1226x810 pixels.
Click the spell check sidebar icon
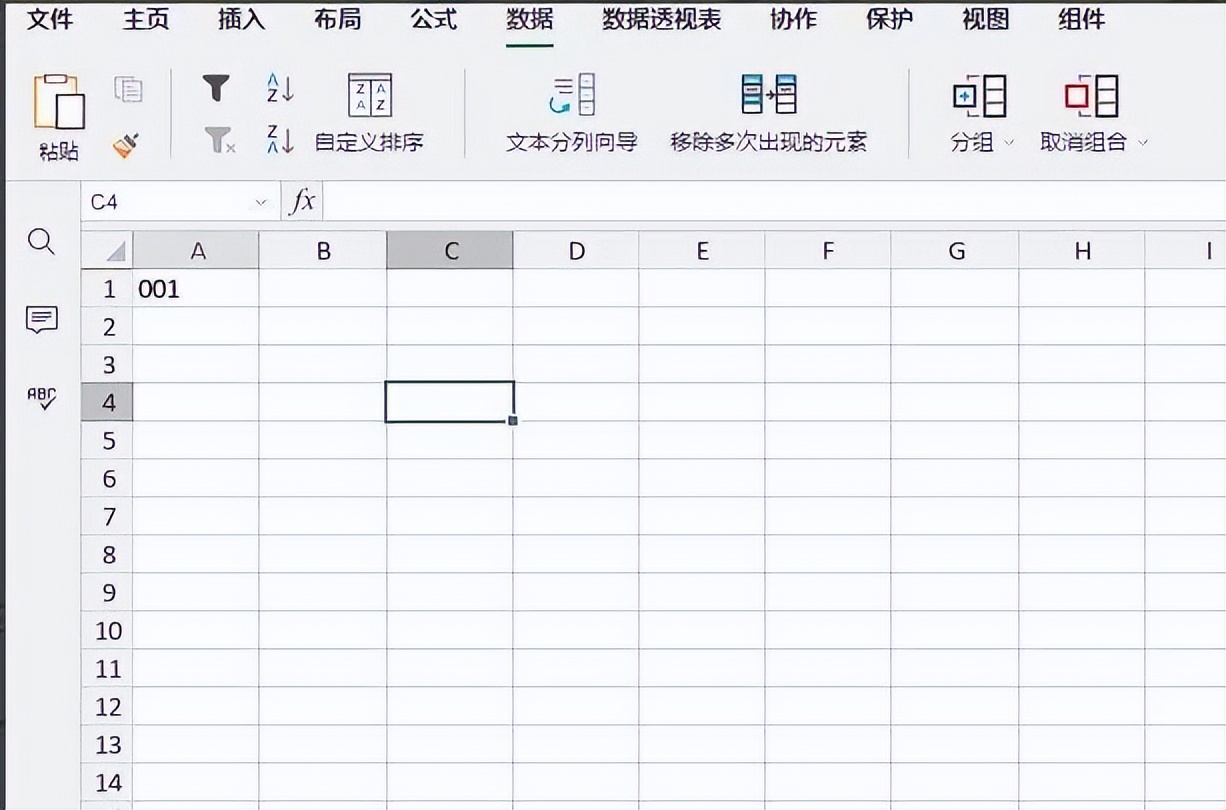pos(41,399)
